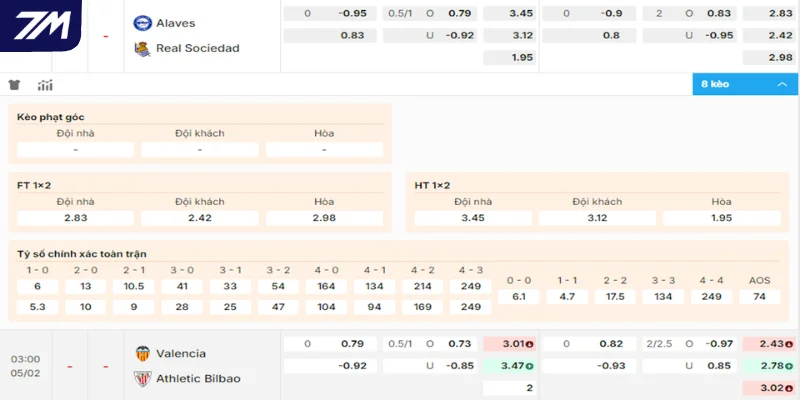Open the Real Sociedad team name link
800x400 pixels.
197,48
